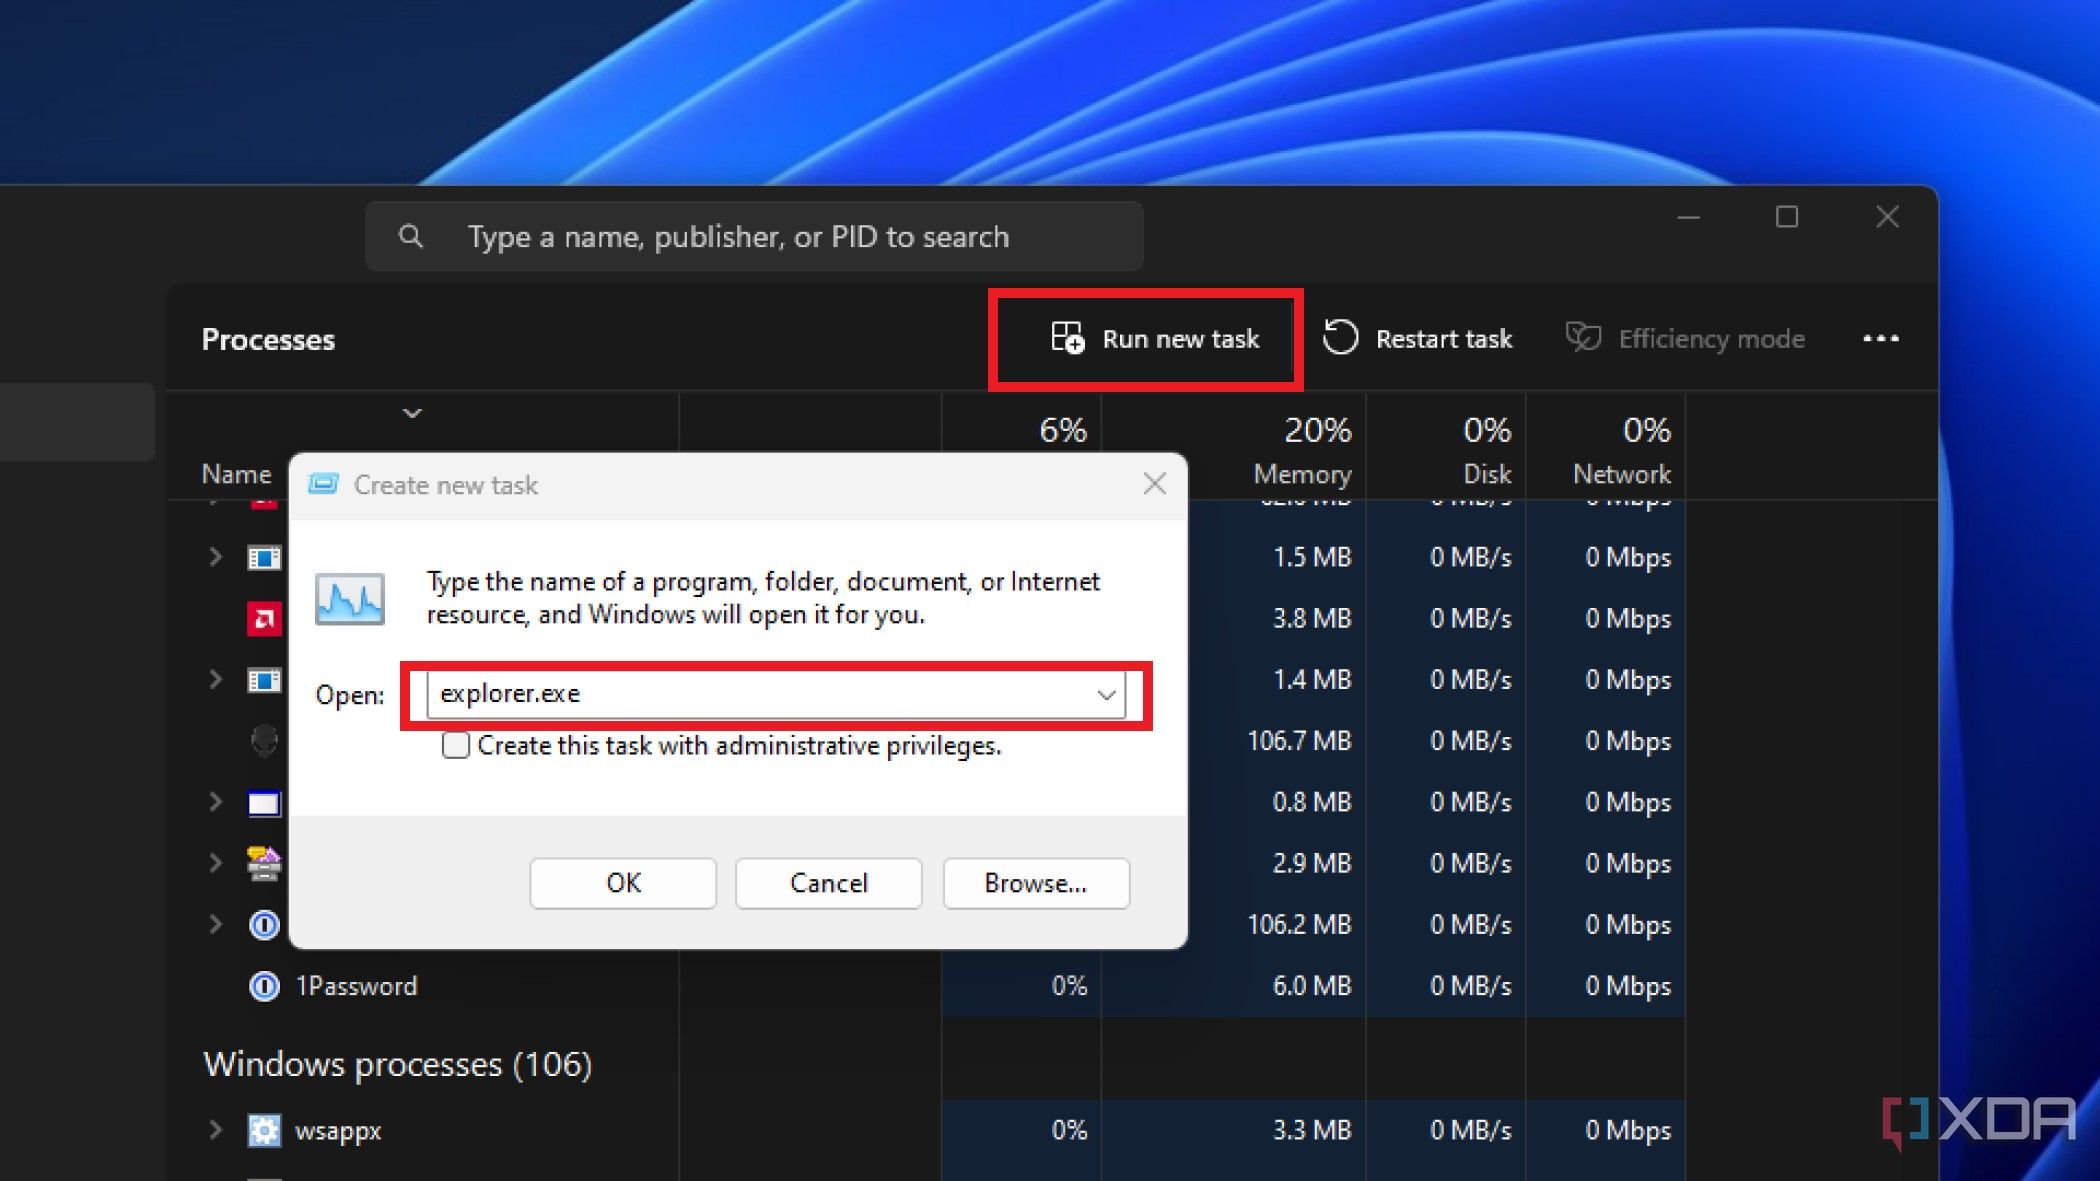
Task: Click Browse to find a program
Action: click(1034, 883)
